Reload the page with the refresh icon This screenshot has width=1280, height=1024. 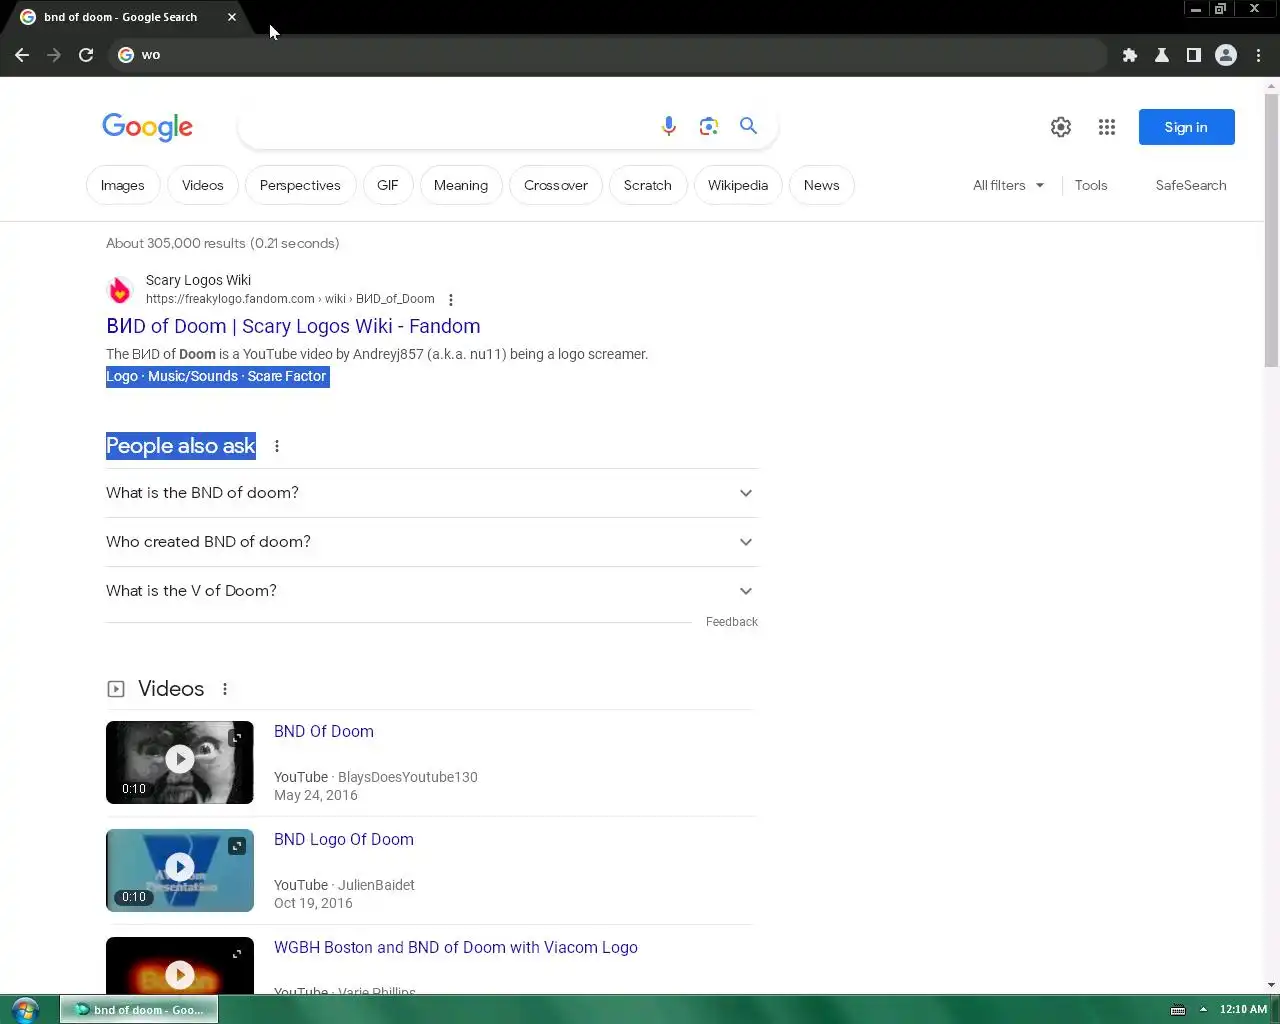[x=86, y=55]
